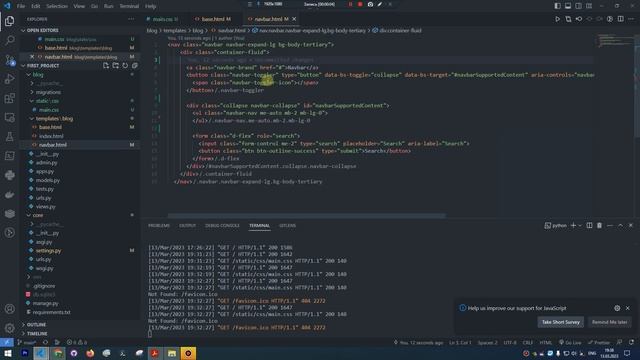Open the Terminal menu
This screenshot has height=360, width=640.
[x=129, y=6]
